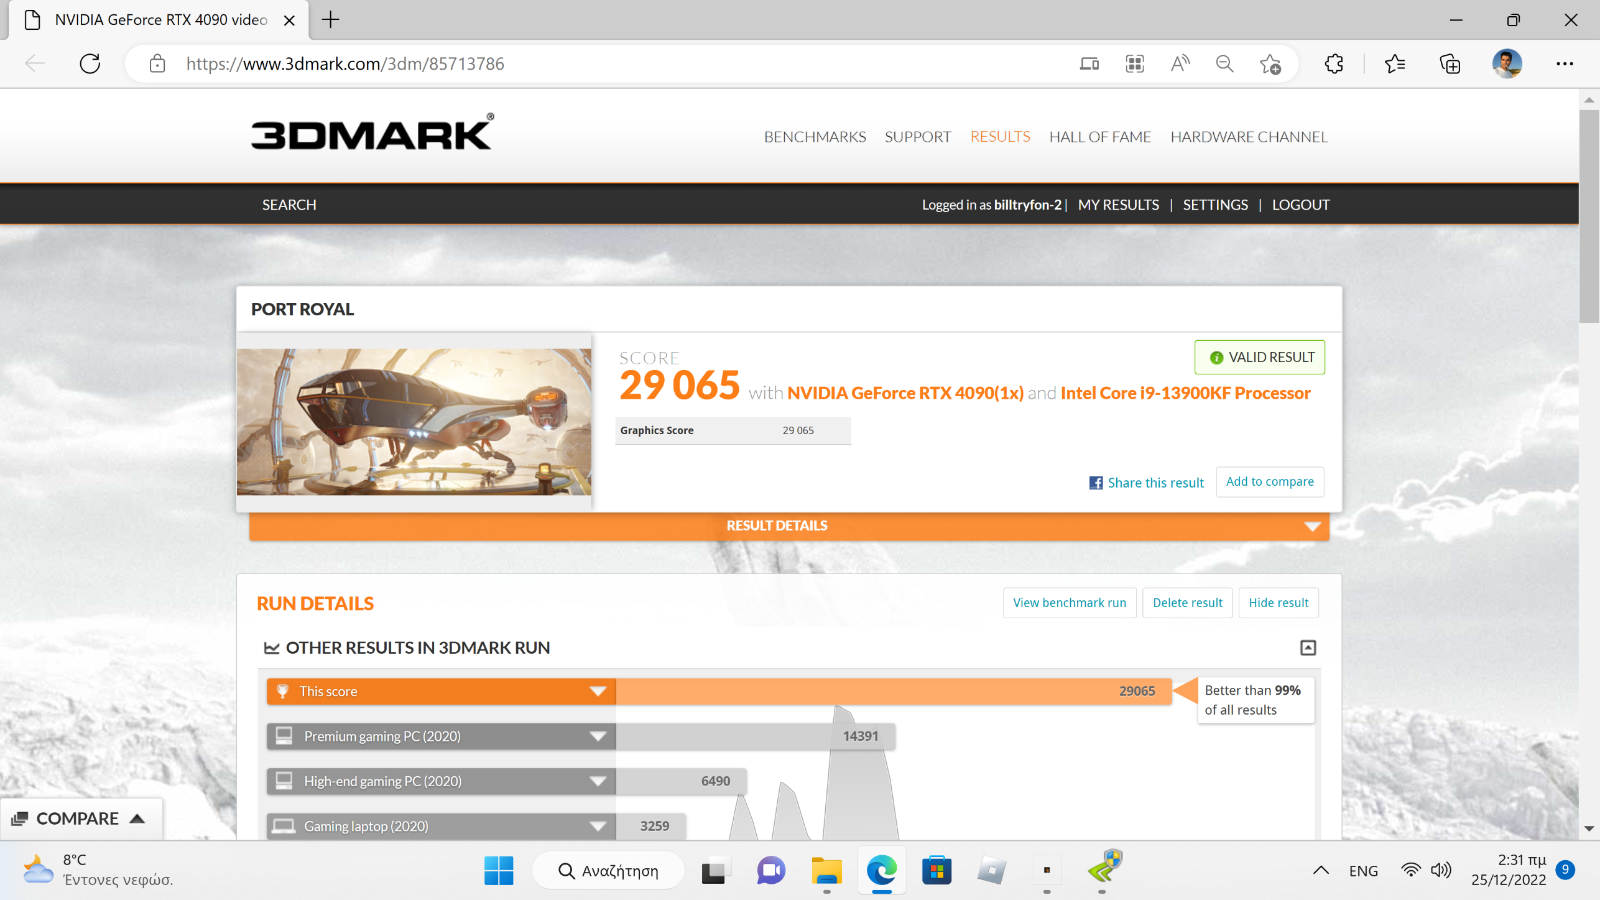Screen dimensions: 1600x900
Task: Click Add to compare button
Action: click(1270, 482)
